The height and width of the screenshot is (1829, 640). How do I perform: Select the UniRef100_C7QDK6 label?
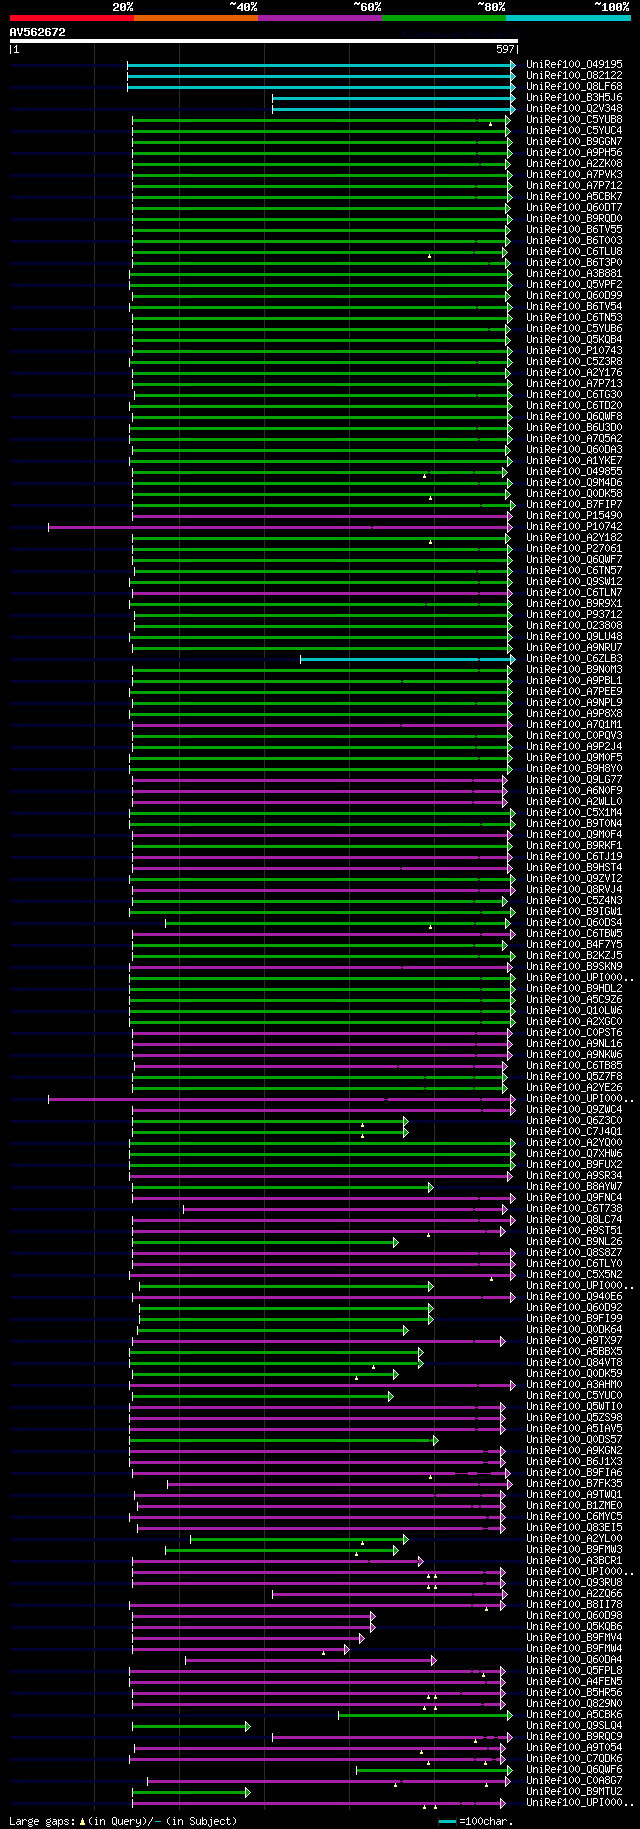coord(574,1758)
